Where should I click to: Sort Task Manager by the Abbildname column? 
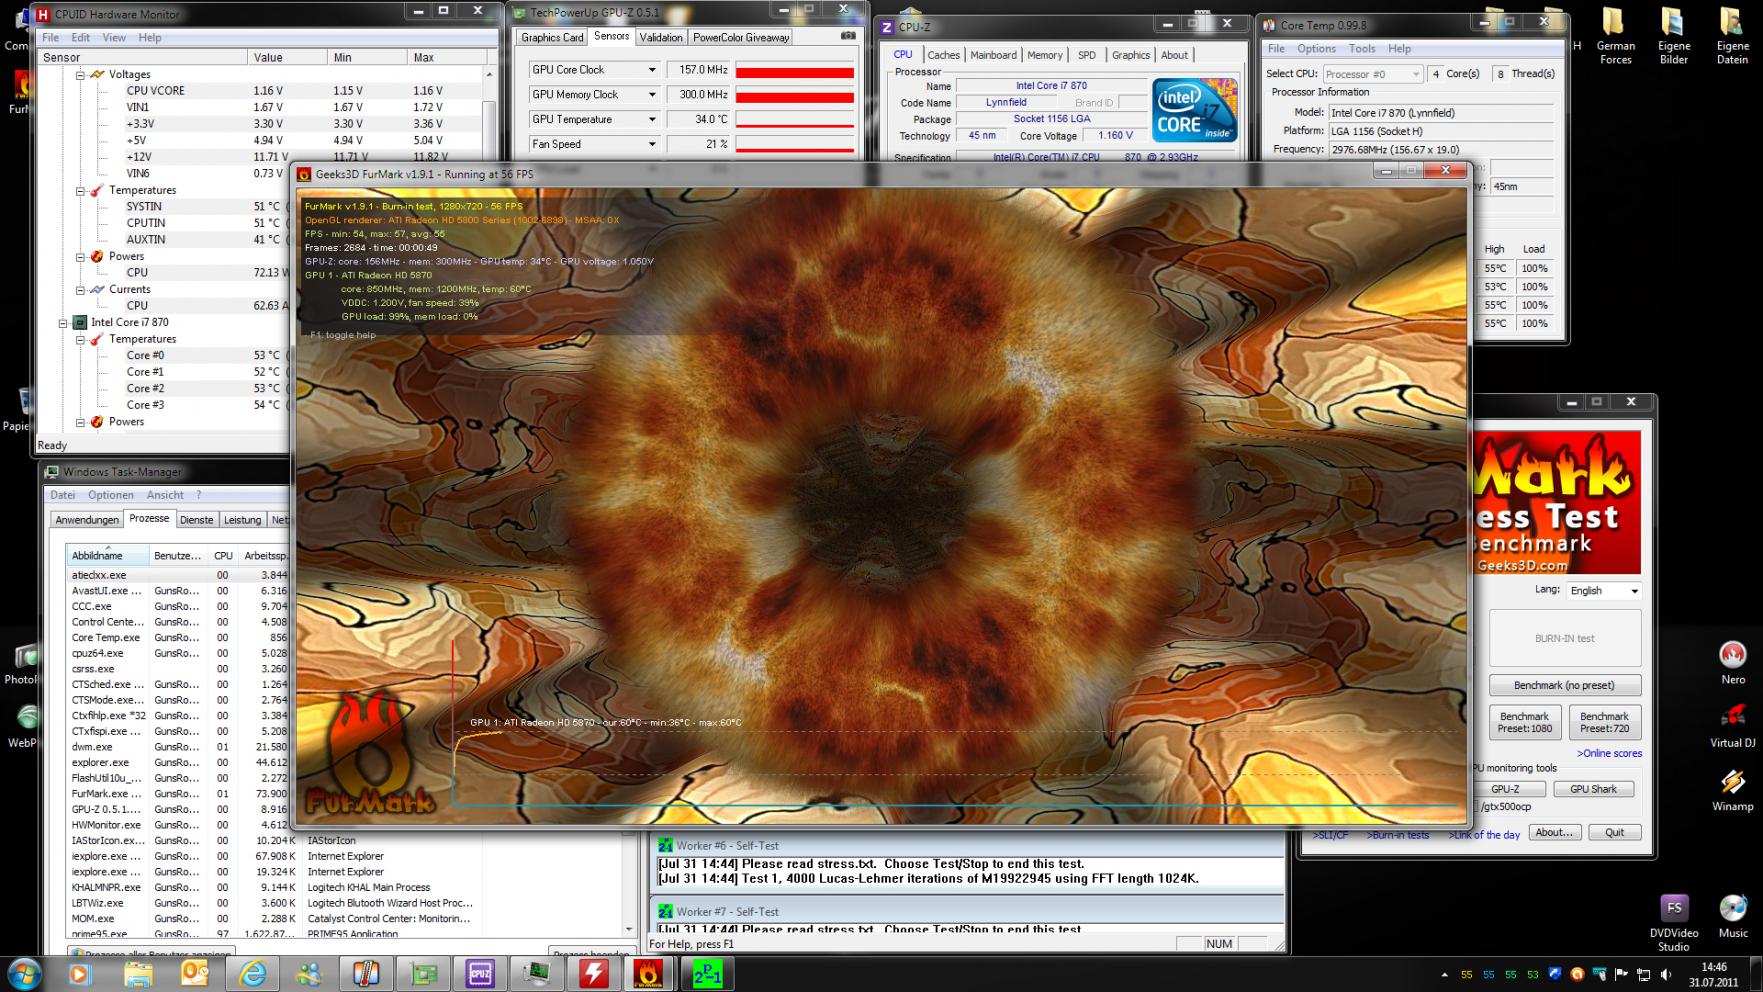click(x=108, y=556)
